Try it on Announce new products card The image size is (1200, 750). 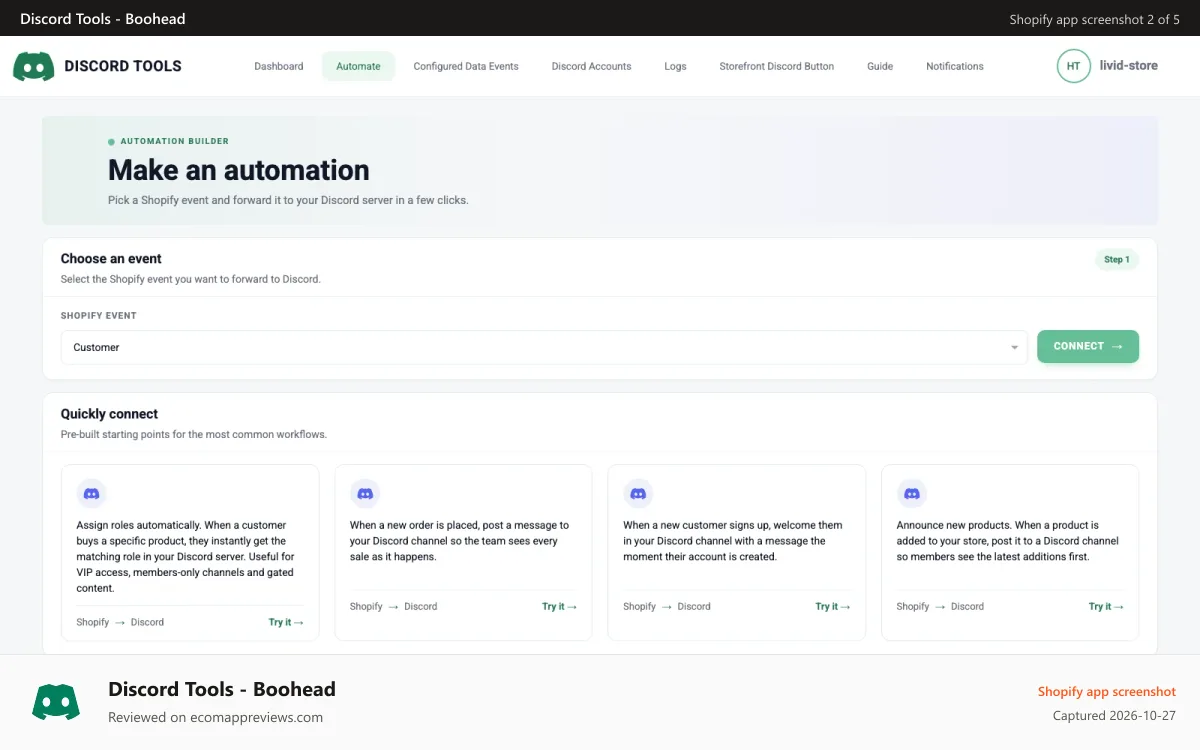pos(1106,606)
